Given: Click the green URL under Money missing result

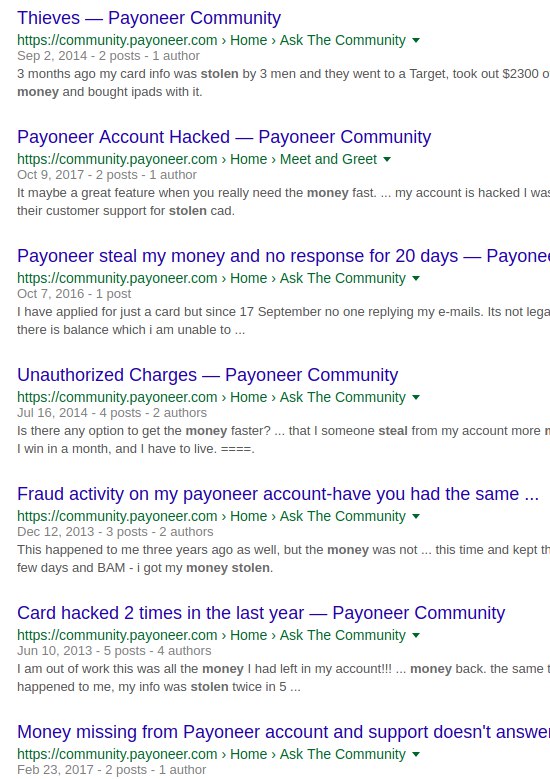Looking at the screenshot, I should click(x=212, y=754).
